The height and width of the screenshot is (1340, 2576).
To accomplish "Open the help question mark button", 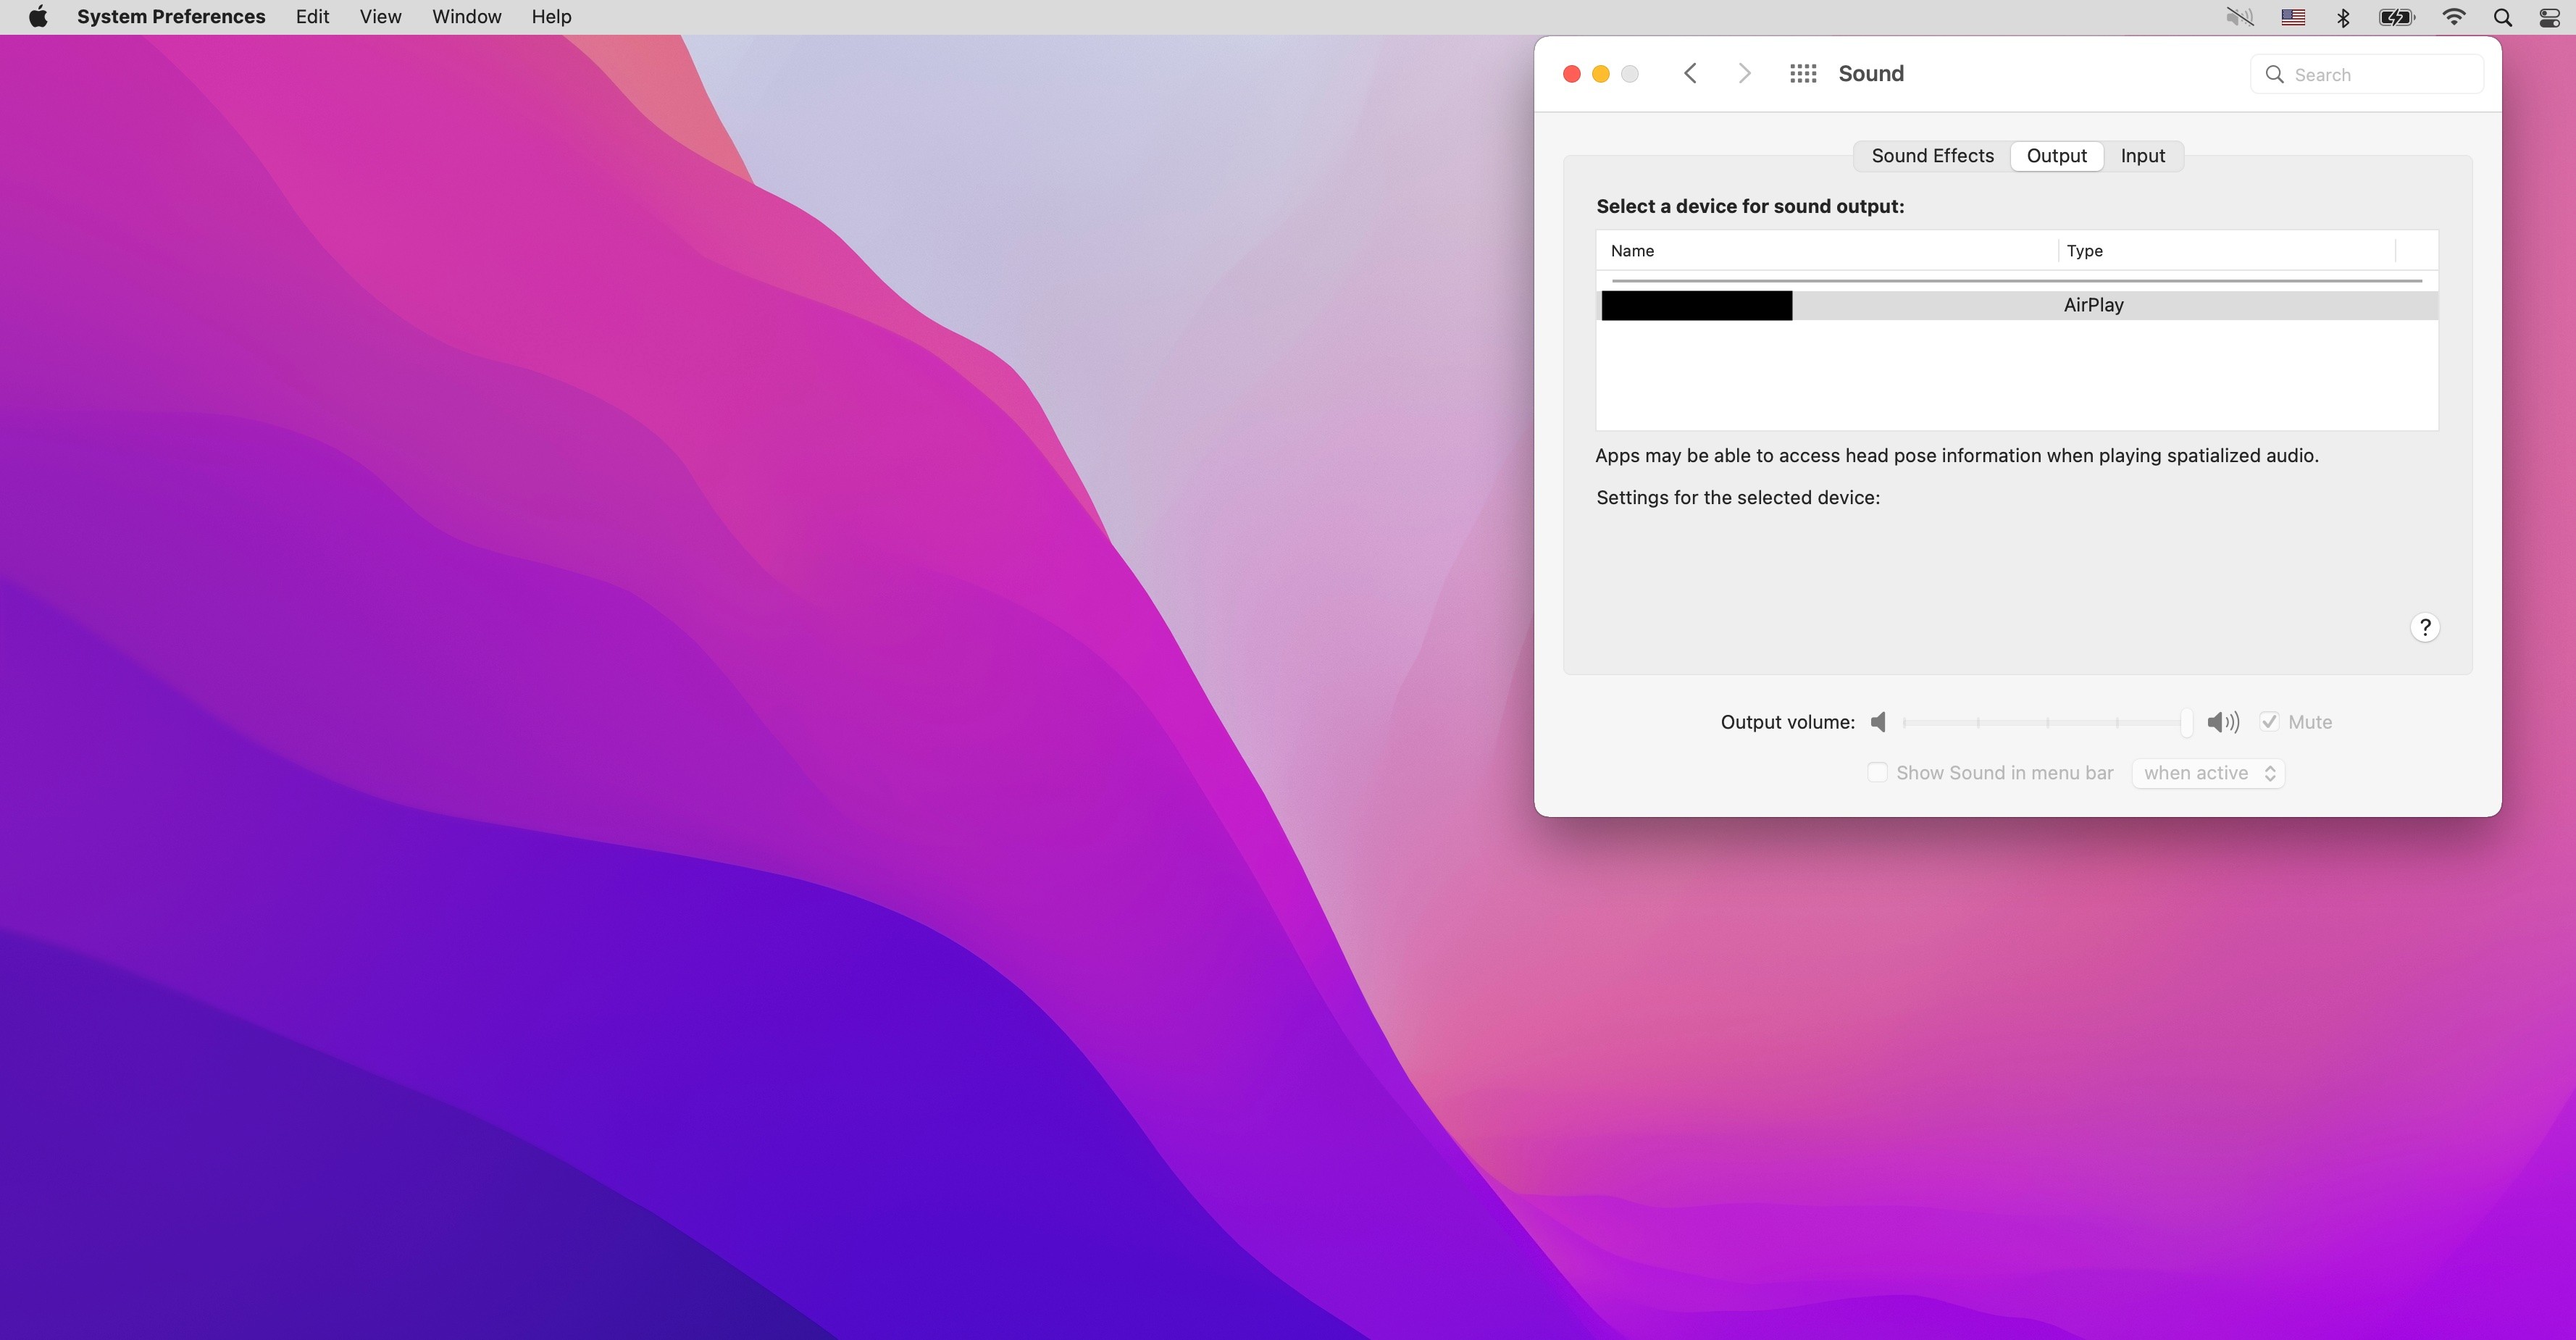I will click(2424, 627).
